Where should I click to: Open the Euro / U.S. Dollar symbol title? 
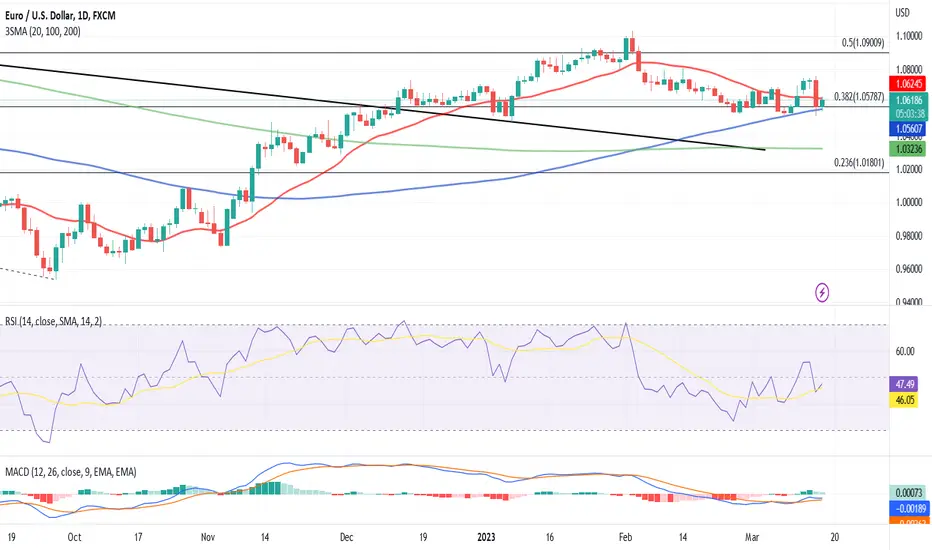[x=60, y=15]
